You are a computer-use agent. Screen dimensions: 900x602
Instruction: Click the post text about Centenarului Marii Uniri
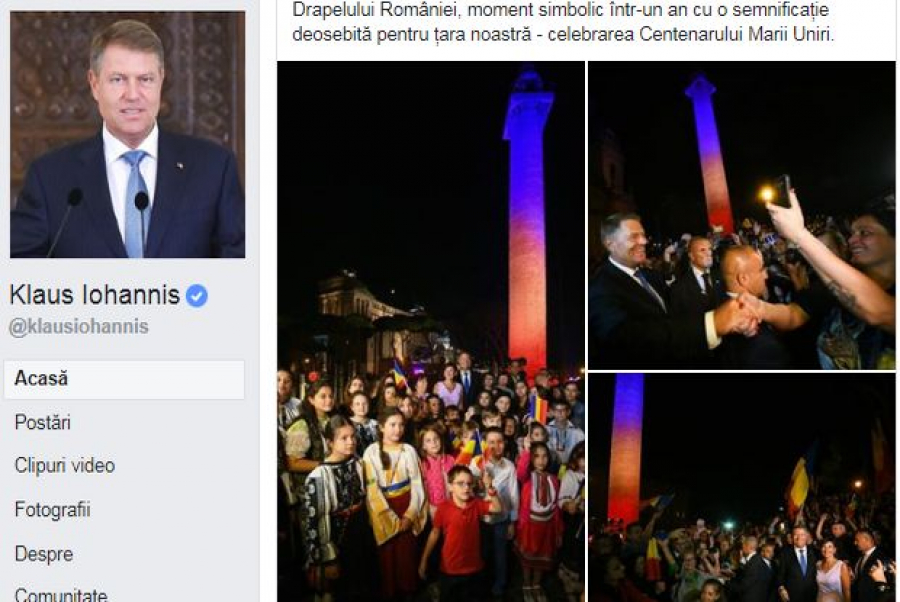(562, 22)
